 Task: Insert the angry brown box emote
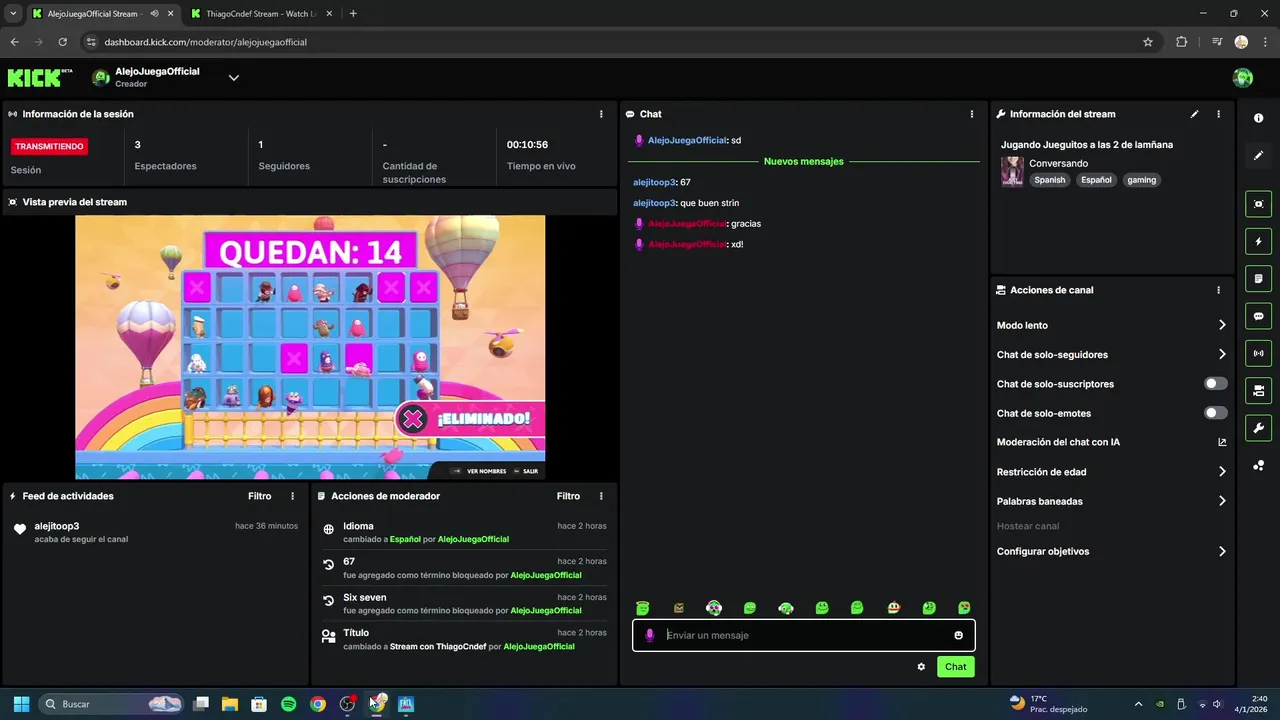(679, 607)
